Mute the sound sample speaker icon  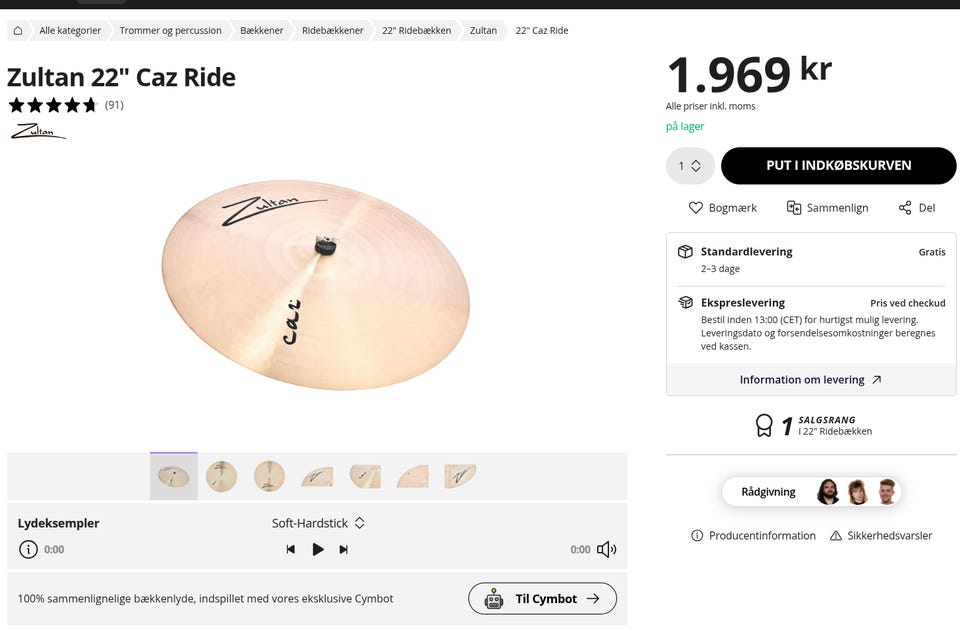tap(606, 549)
